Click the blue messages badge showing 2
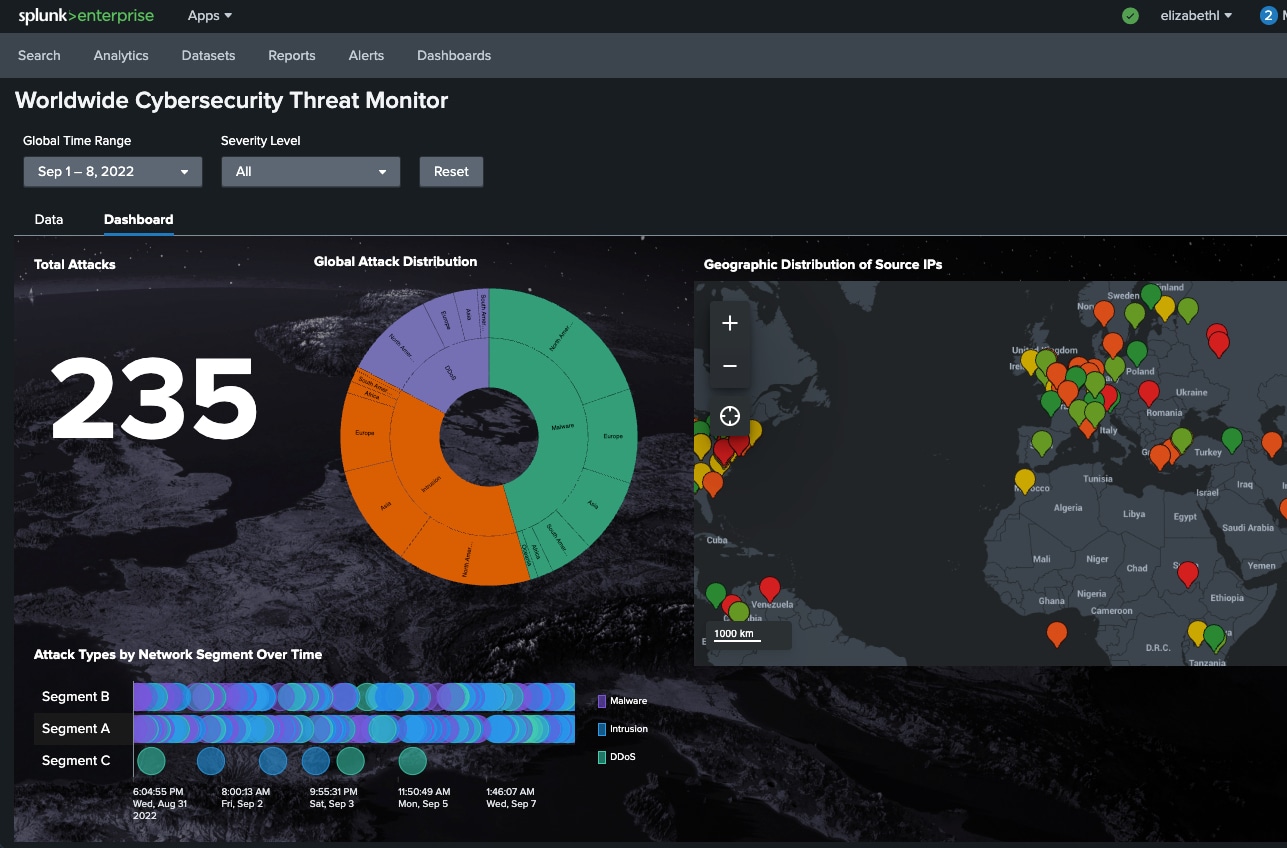 tap(1268, 16)
